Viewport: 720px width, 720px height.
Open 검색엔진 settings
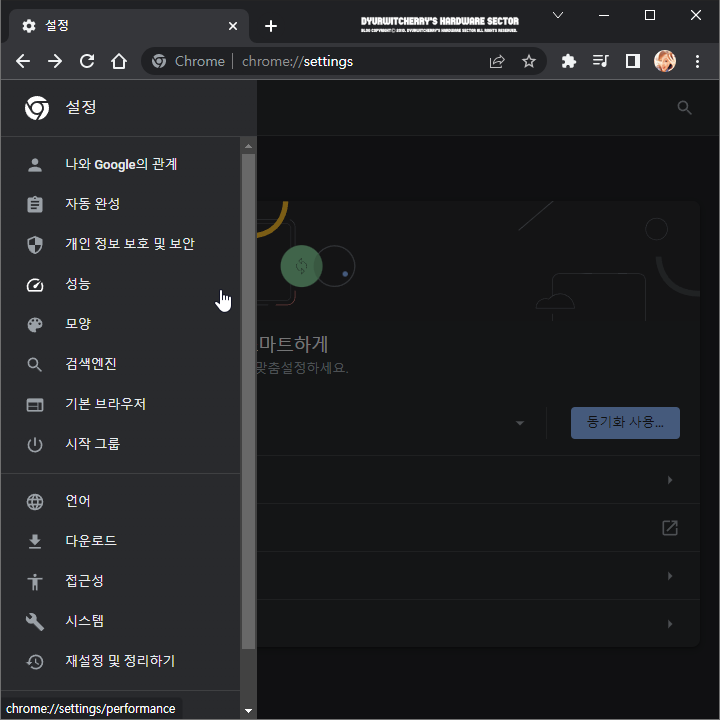pos(121,364)
